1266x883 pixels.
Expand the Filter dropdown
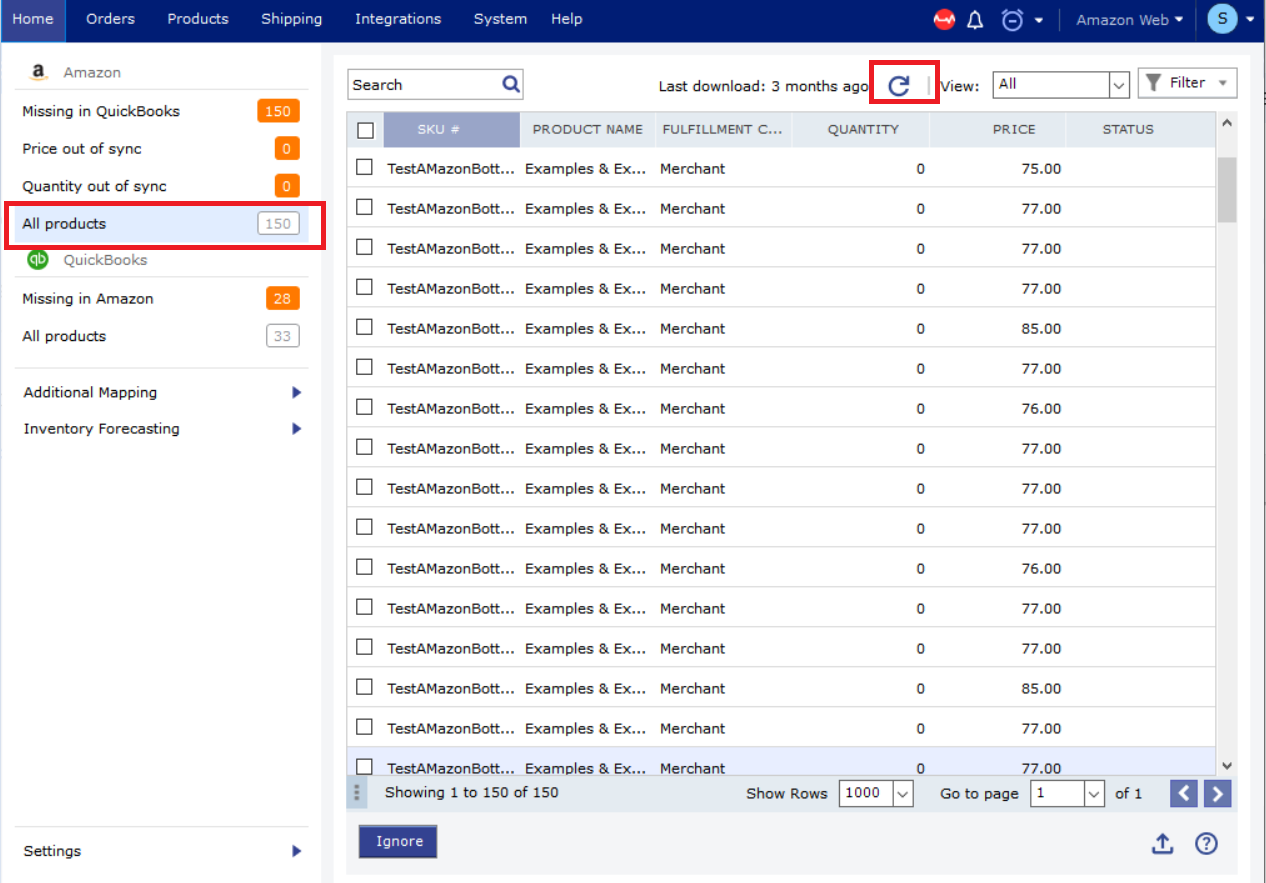(x=1187, y=83)
